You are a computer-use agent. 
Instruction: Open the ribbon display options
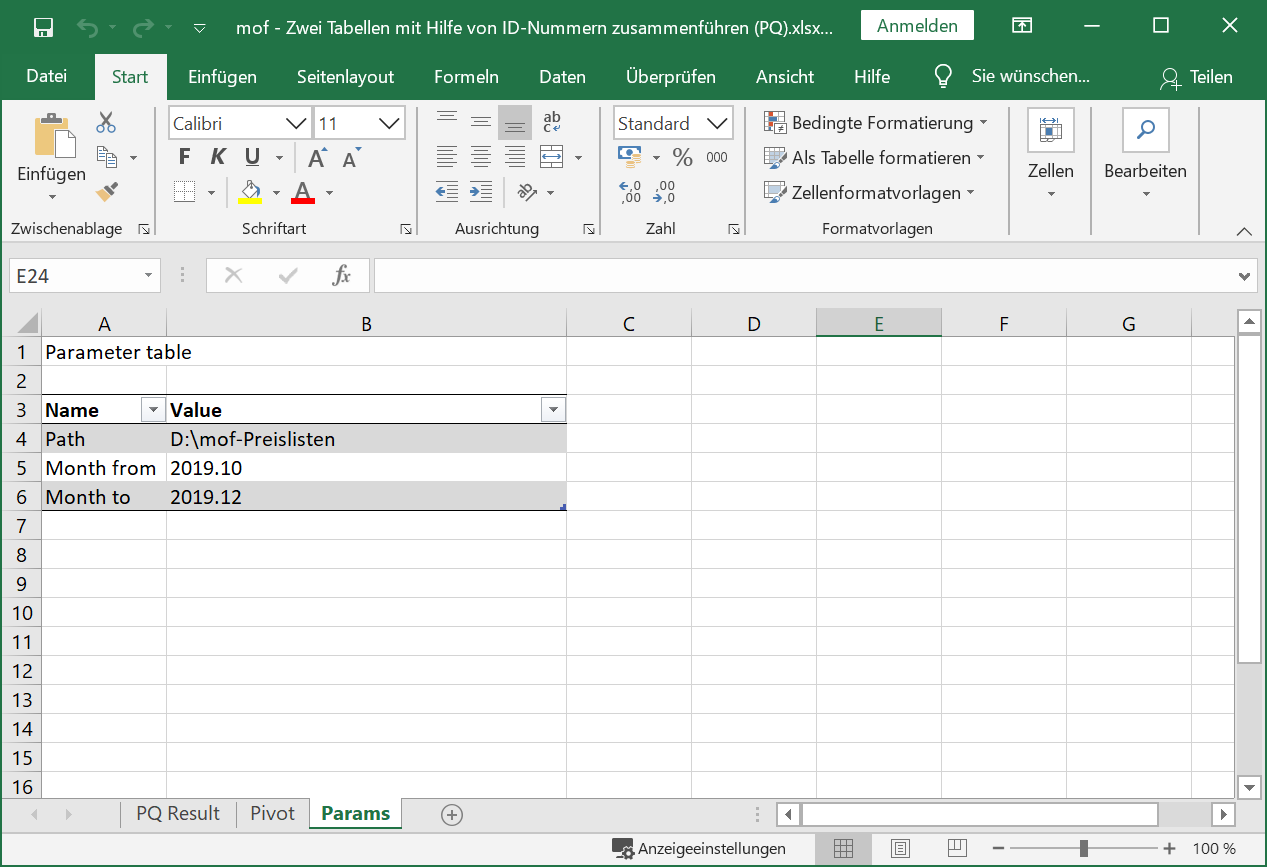(x=1021, y=27)
